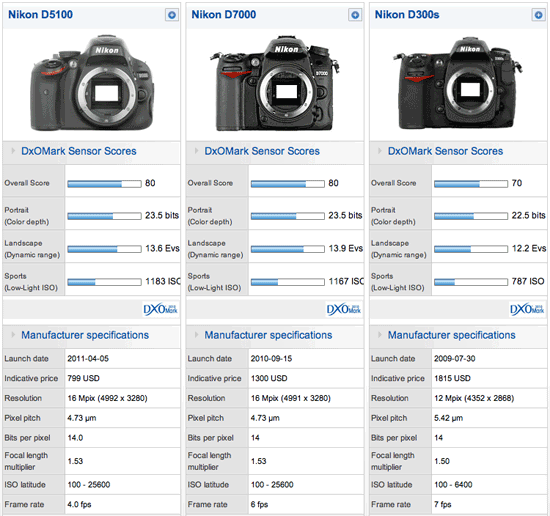Select the 4.0 fps frame rate value
Viewport: 550px width, 516px height.
(x=79, y=504)
